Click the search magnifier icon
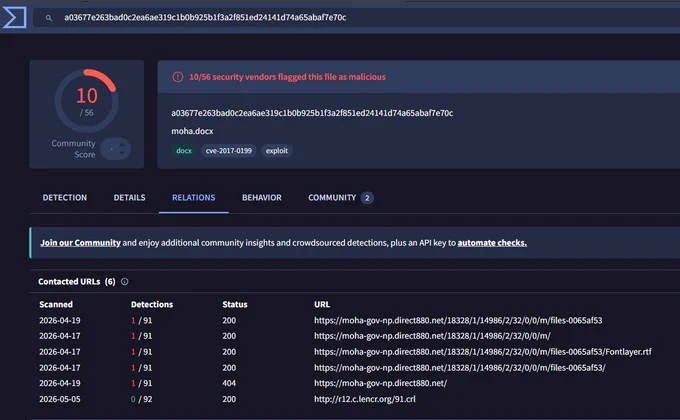This screenshot has width=680, height=420. pos(49,18)
